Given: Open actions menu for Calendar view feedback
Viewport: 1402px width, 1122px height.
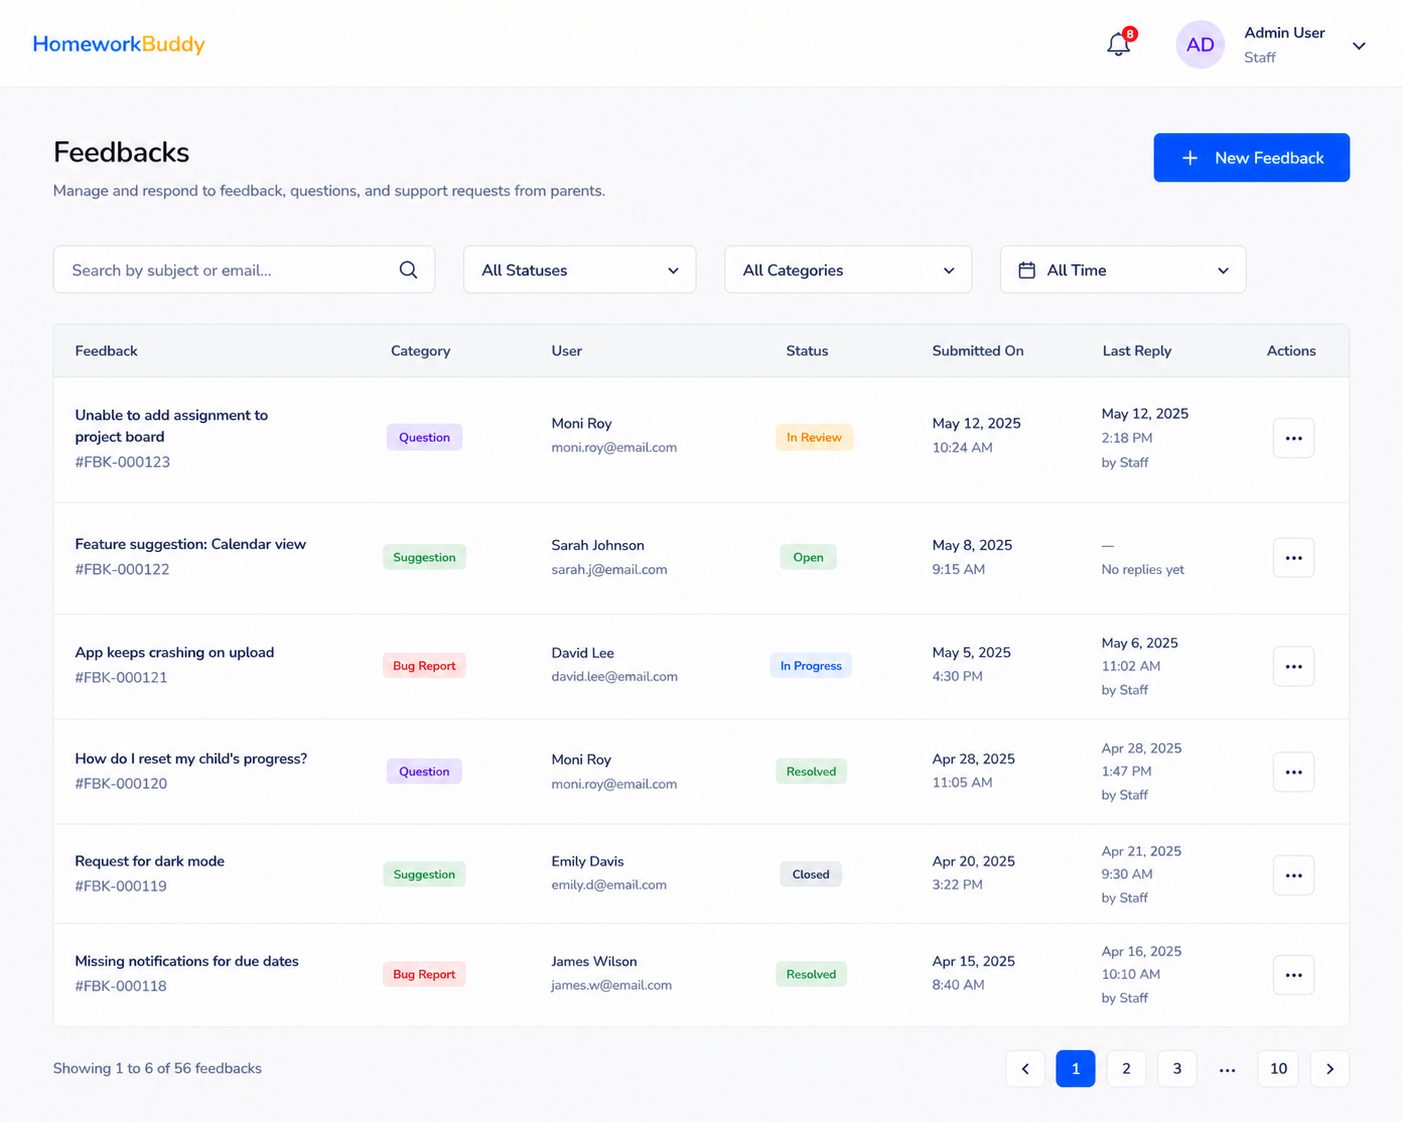Looking at the screenshot, I should [x=1293, y=558].
